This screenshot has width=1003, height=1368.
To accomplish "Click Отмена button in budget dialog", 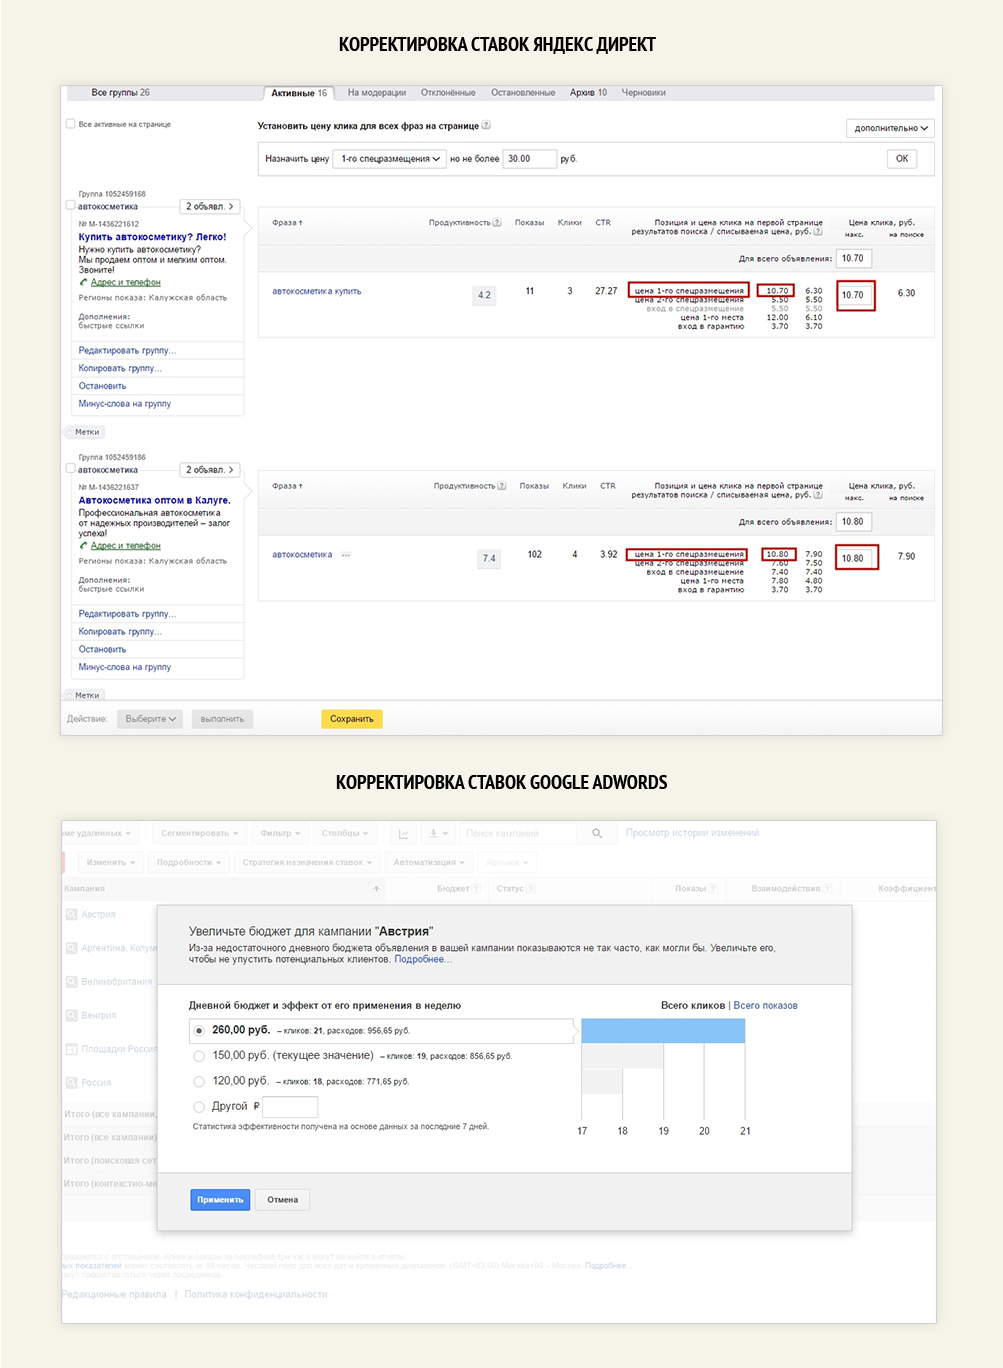I will click(283, 1200).
